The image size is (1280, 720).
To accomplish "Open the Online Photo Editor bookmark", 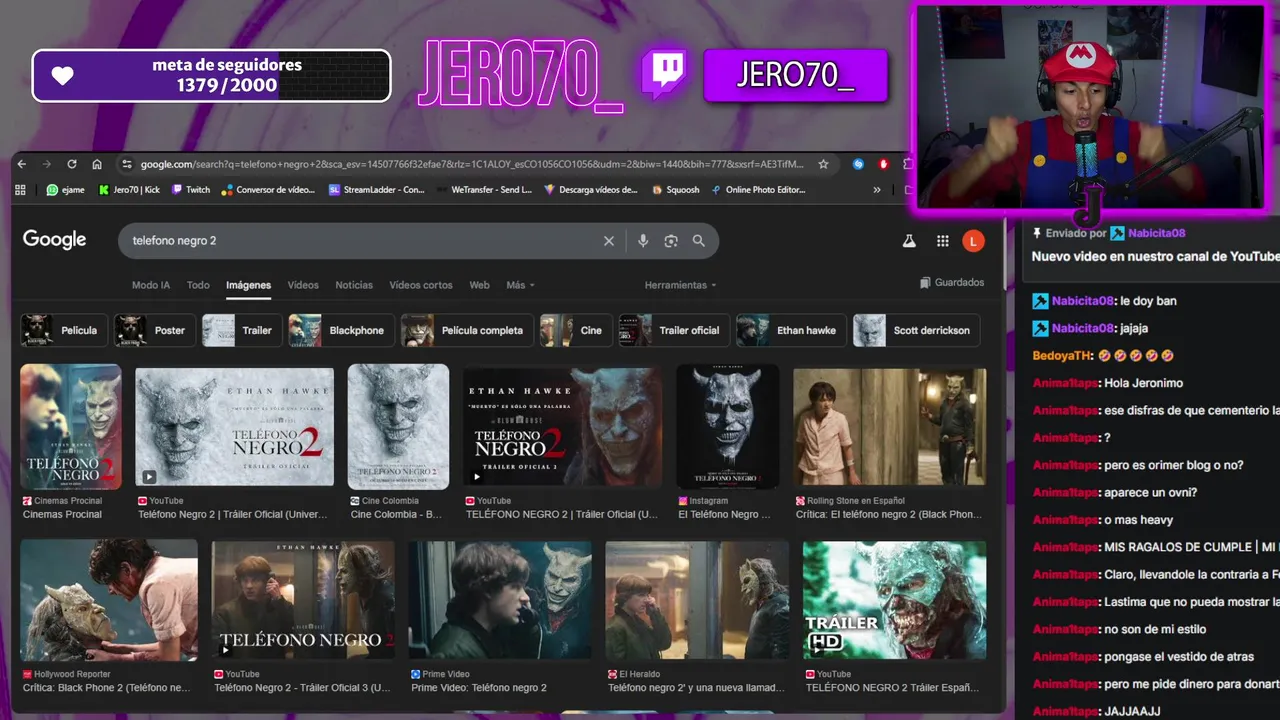I will coord(759,189).
